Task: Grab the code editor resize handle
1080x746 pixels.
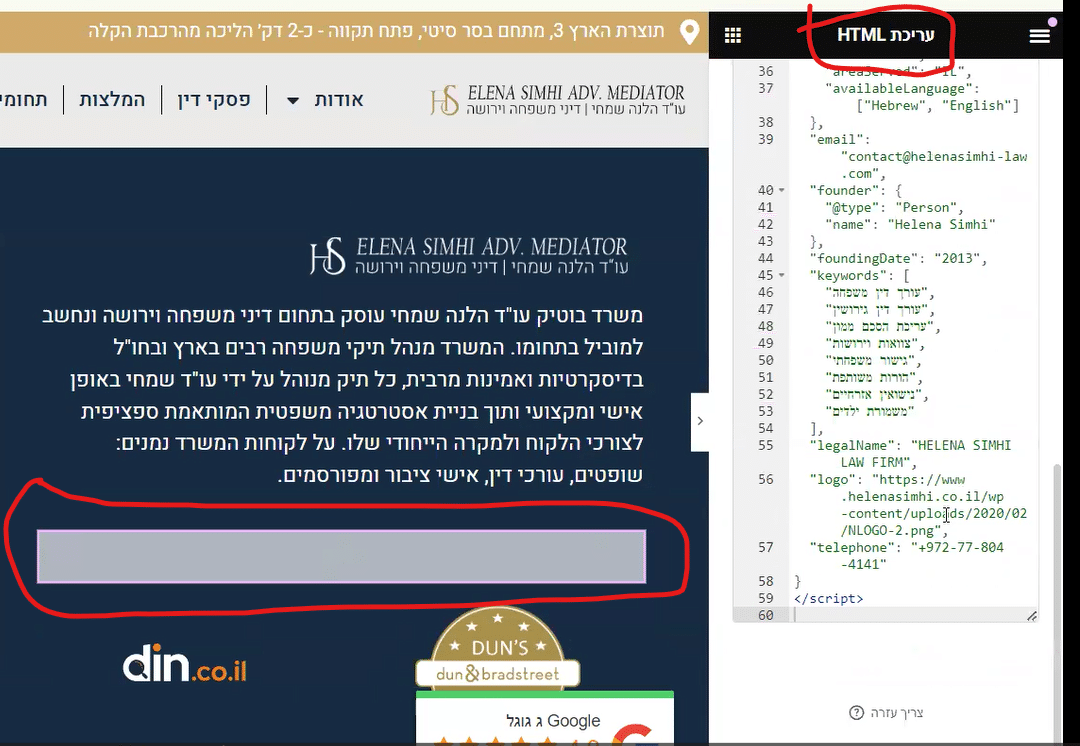Action: [x=1032, y=616]
